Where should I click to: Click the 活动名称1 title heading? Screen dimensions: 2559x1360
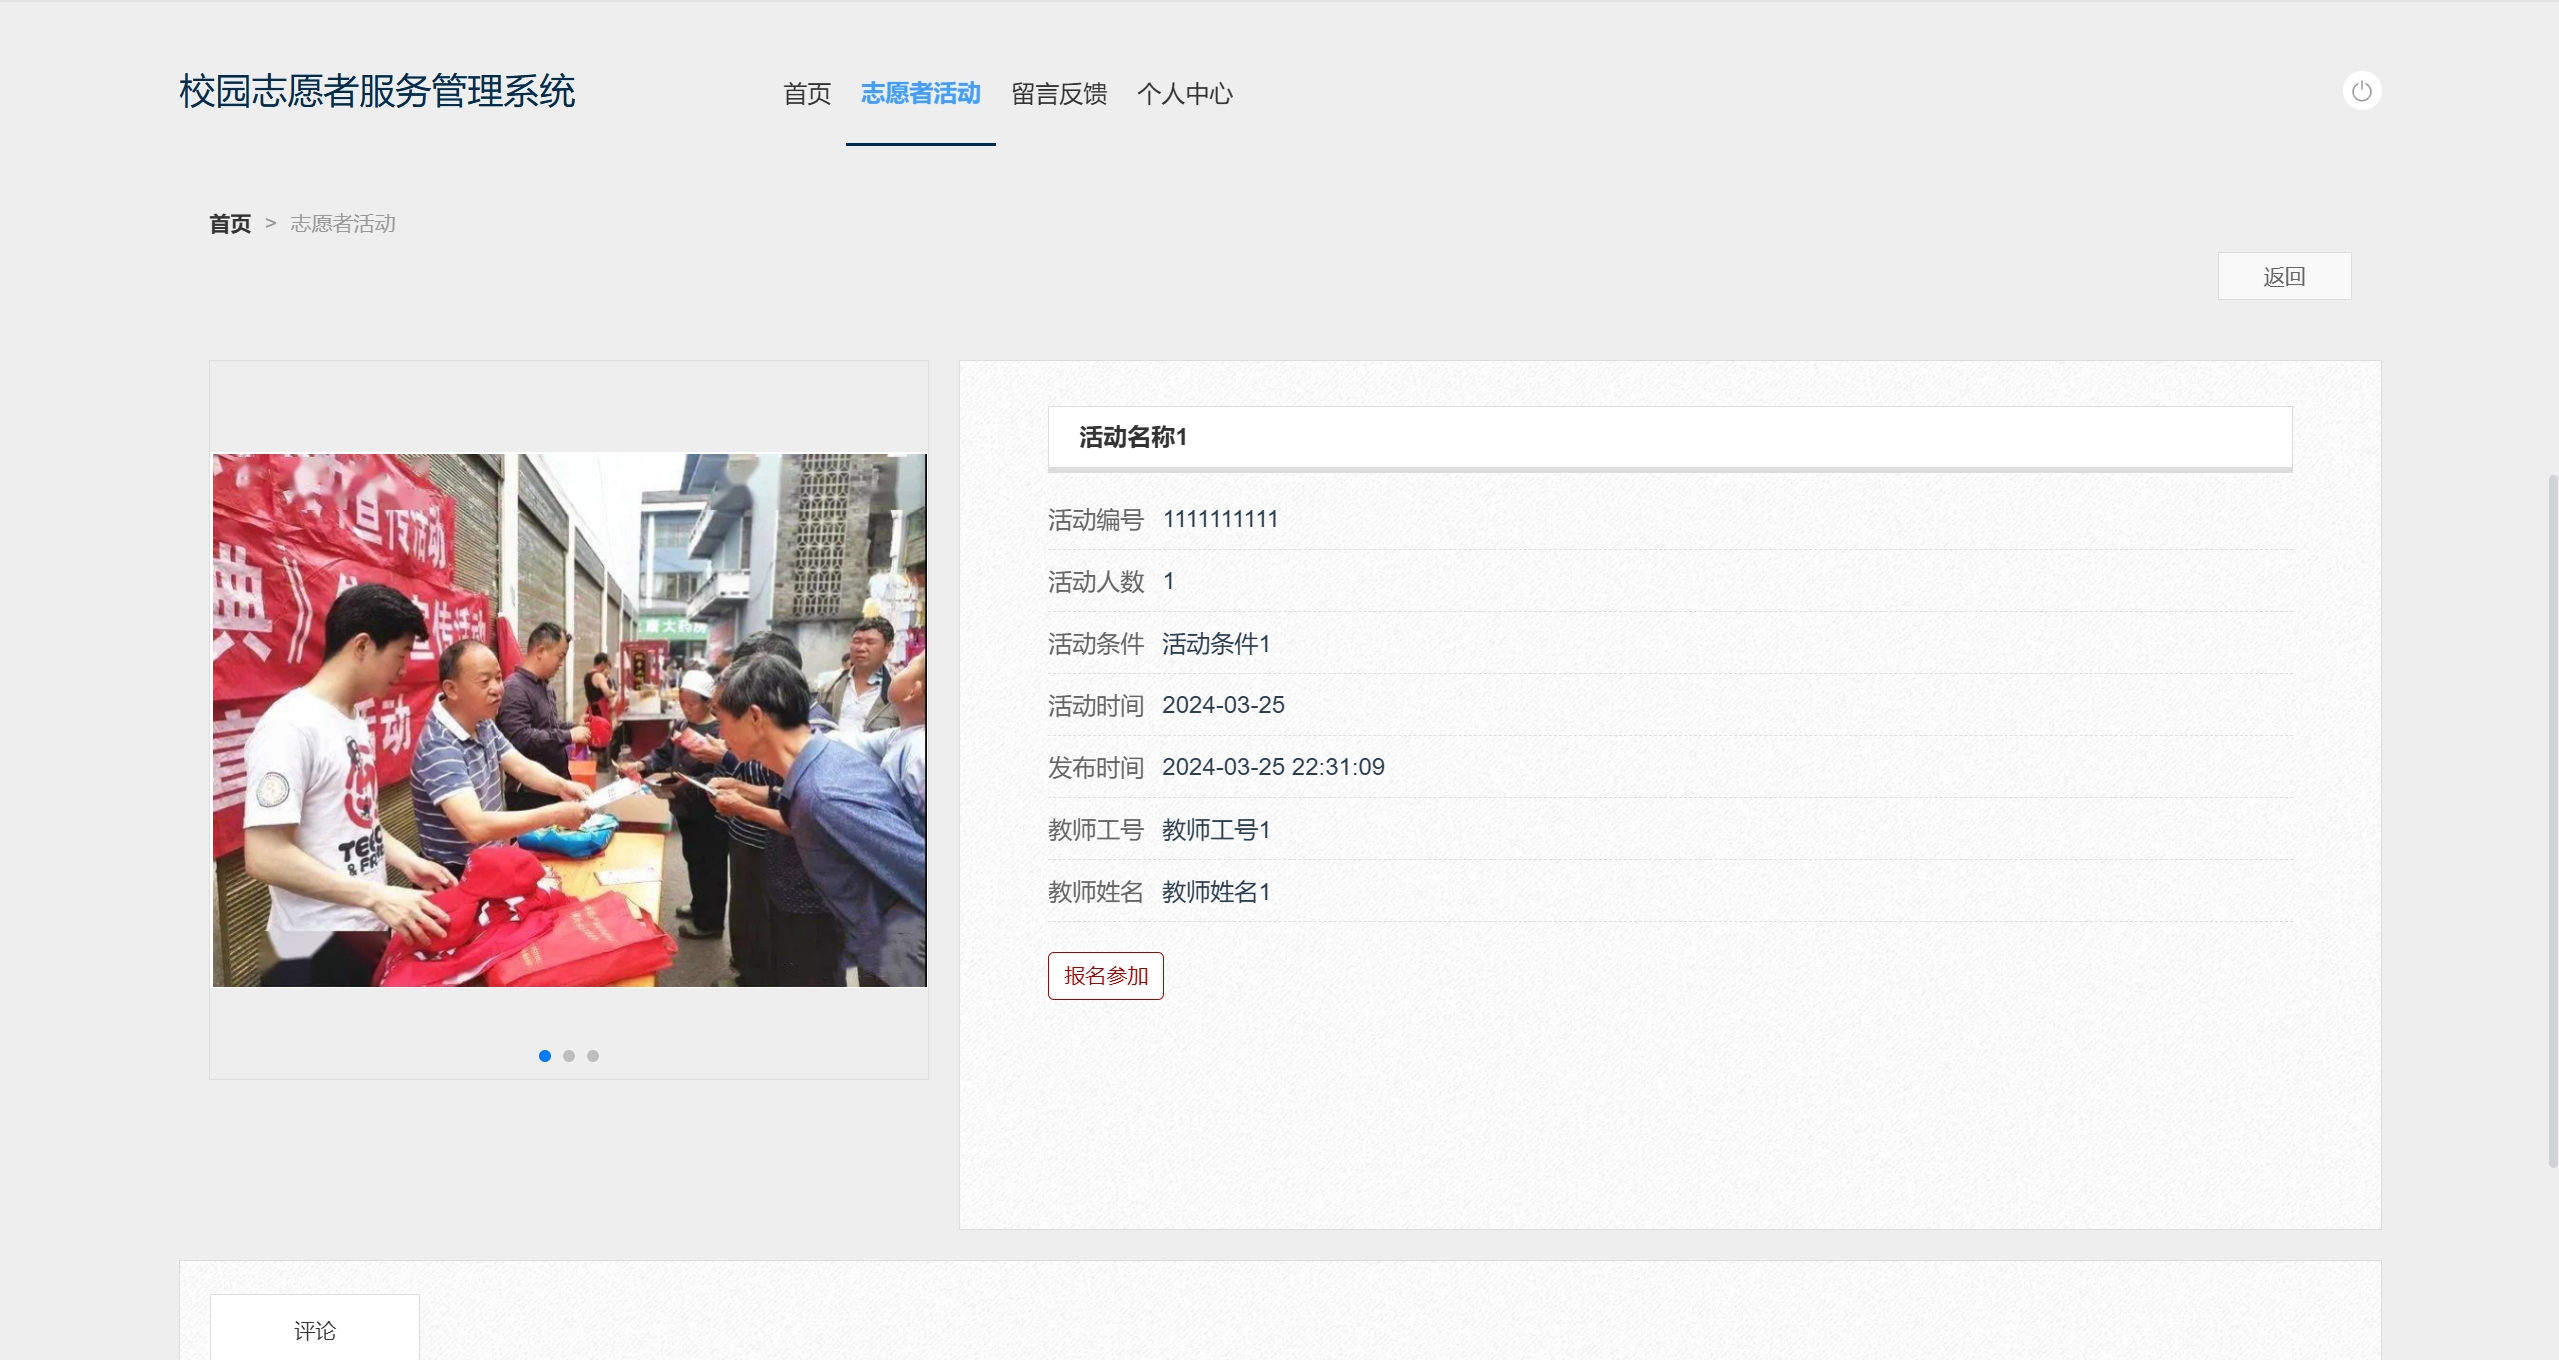1132,437
